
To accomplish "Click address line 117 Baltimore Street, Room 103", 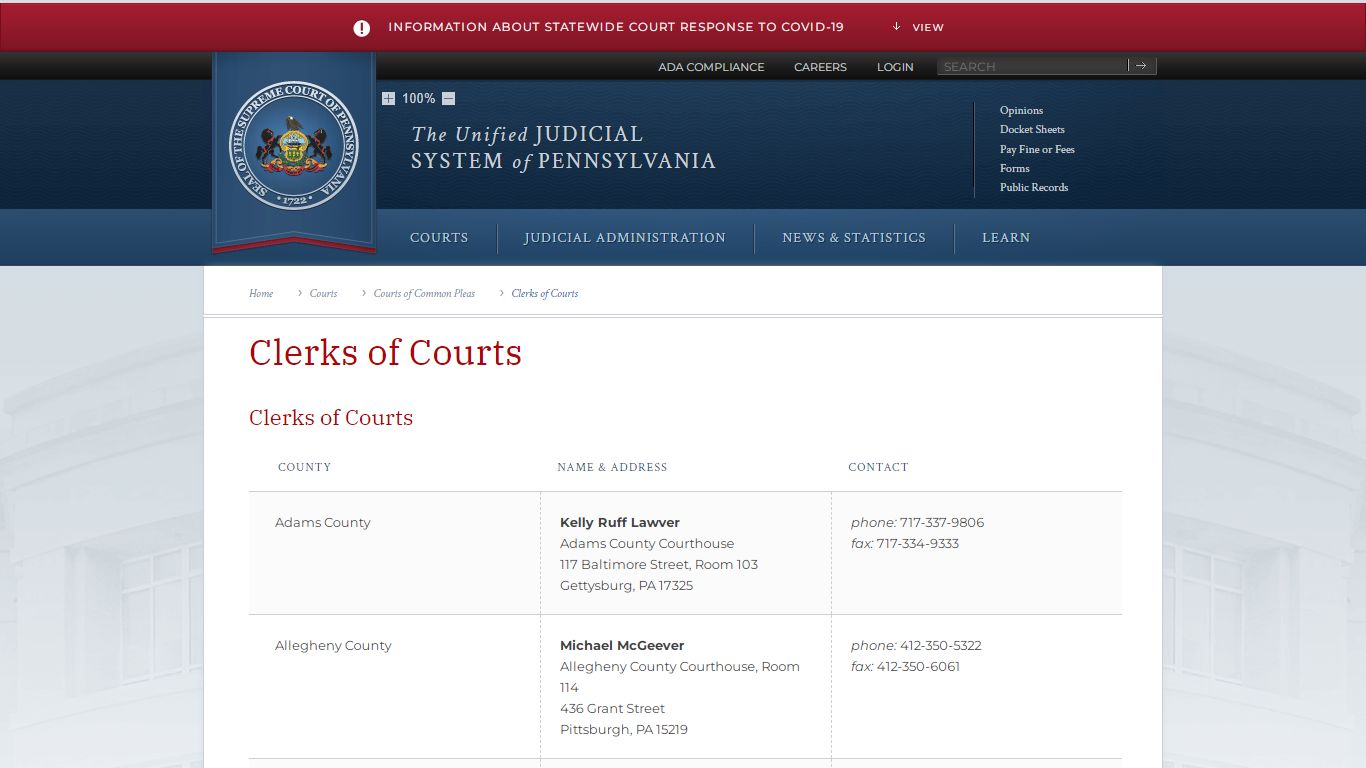I will click(659, 564).
